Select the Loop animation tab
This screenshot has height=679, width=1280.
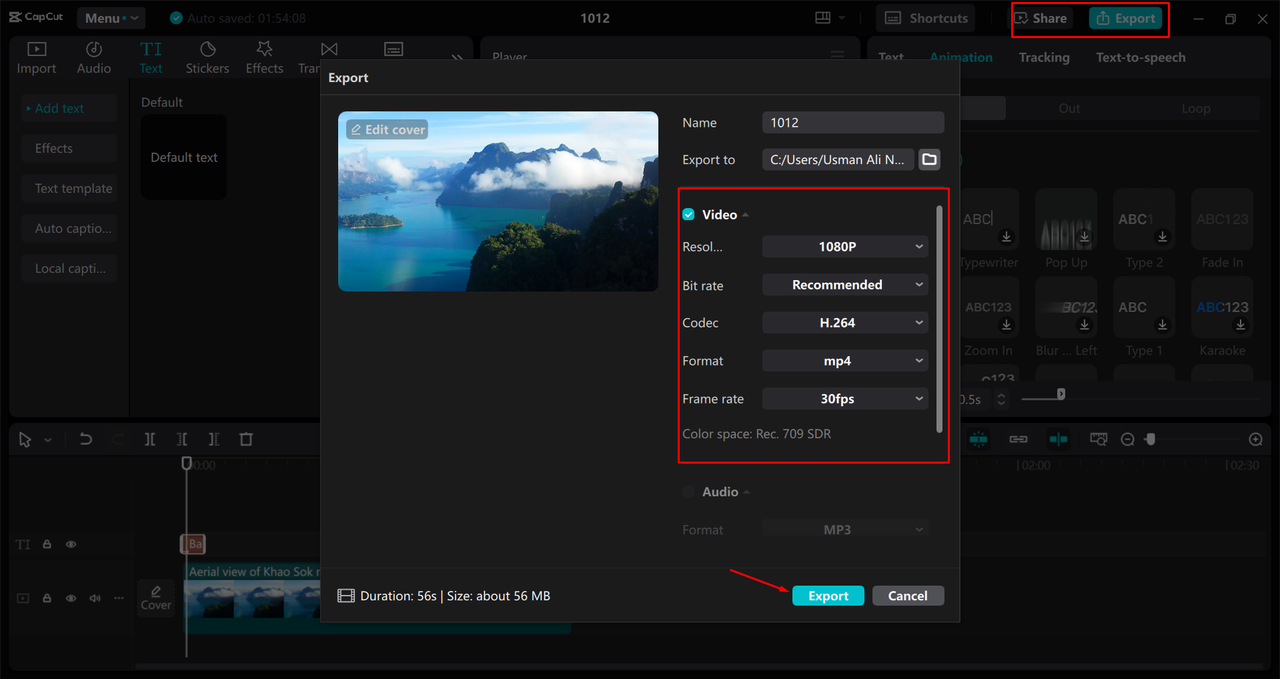(x=1195, y=109)
